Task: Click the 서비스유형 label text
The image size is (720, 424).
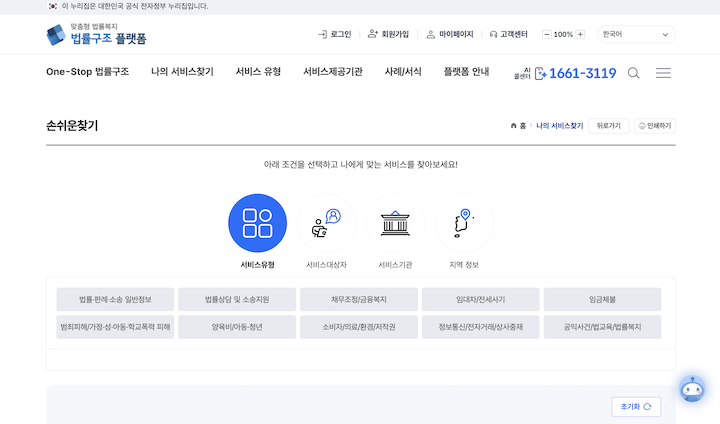Action: pos(258,265)
